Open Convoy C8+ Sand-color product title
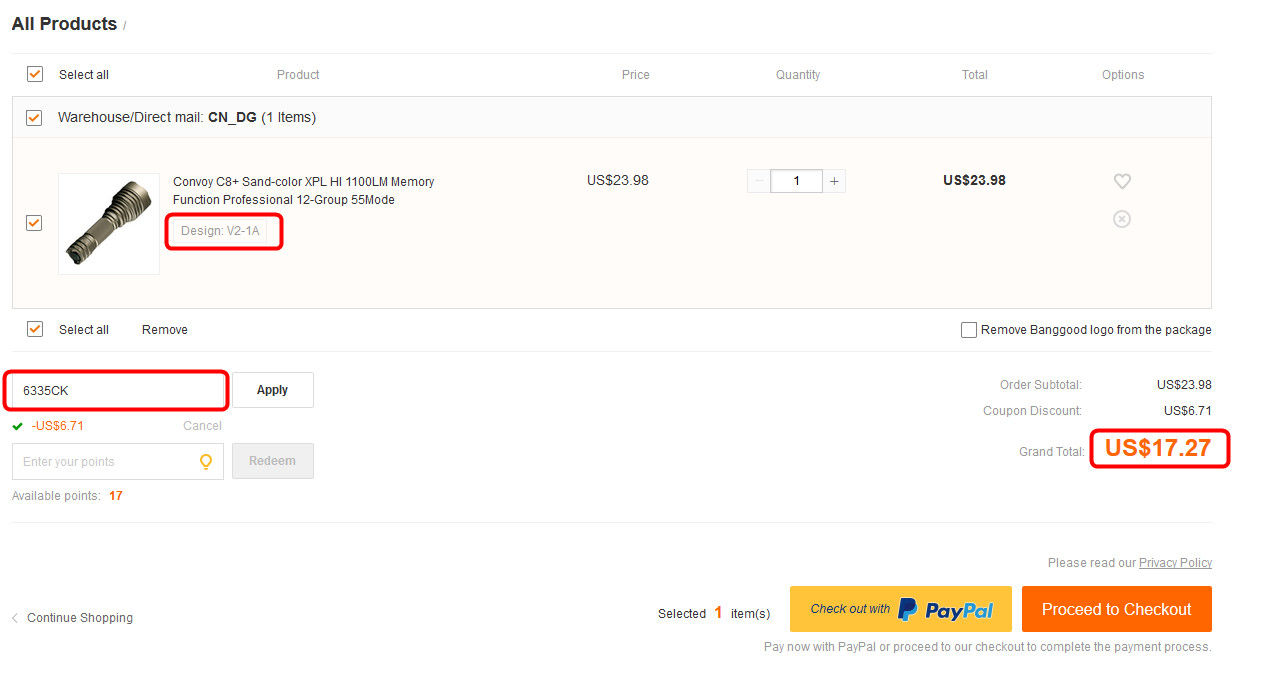Screen dimensions: 1263x680 [304, 191]
